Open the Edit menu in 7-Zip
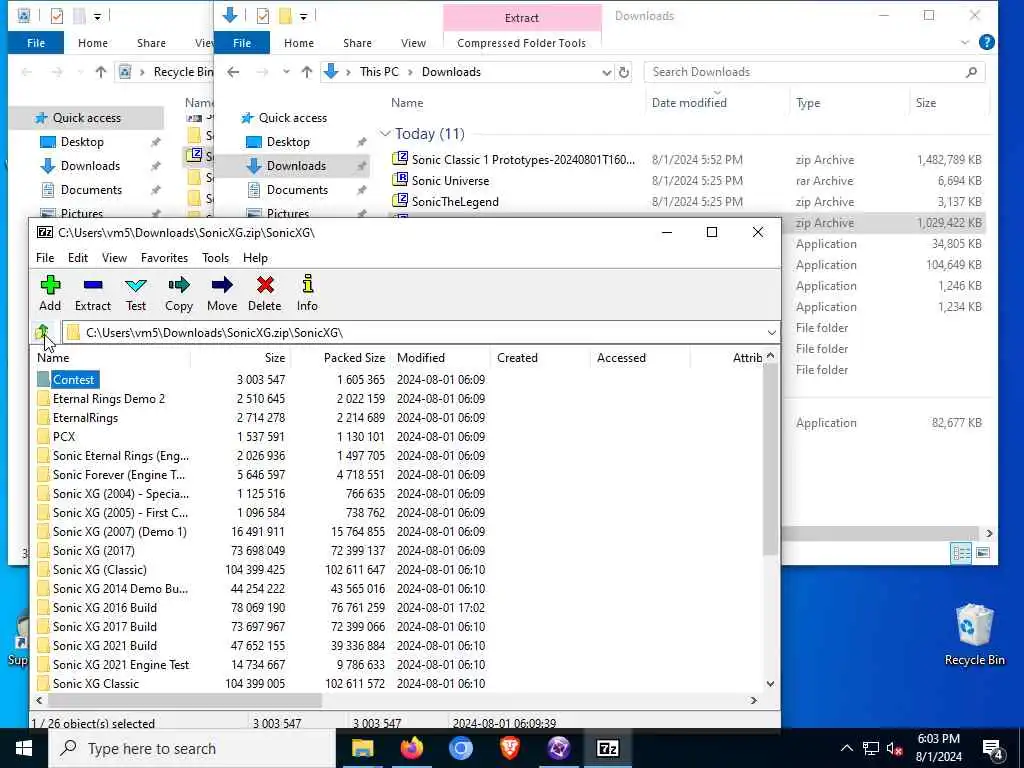The width and height of the screenshot is (1024, 768). click(x=78, y=257)
